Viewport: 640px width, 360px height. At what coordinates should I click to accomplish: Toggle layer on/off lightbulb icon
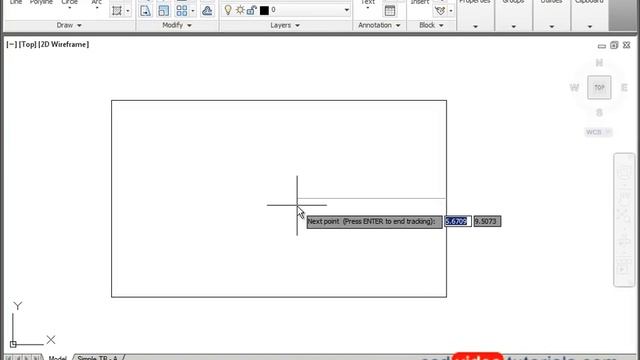(x=228, y=10)
